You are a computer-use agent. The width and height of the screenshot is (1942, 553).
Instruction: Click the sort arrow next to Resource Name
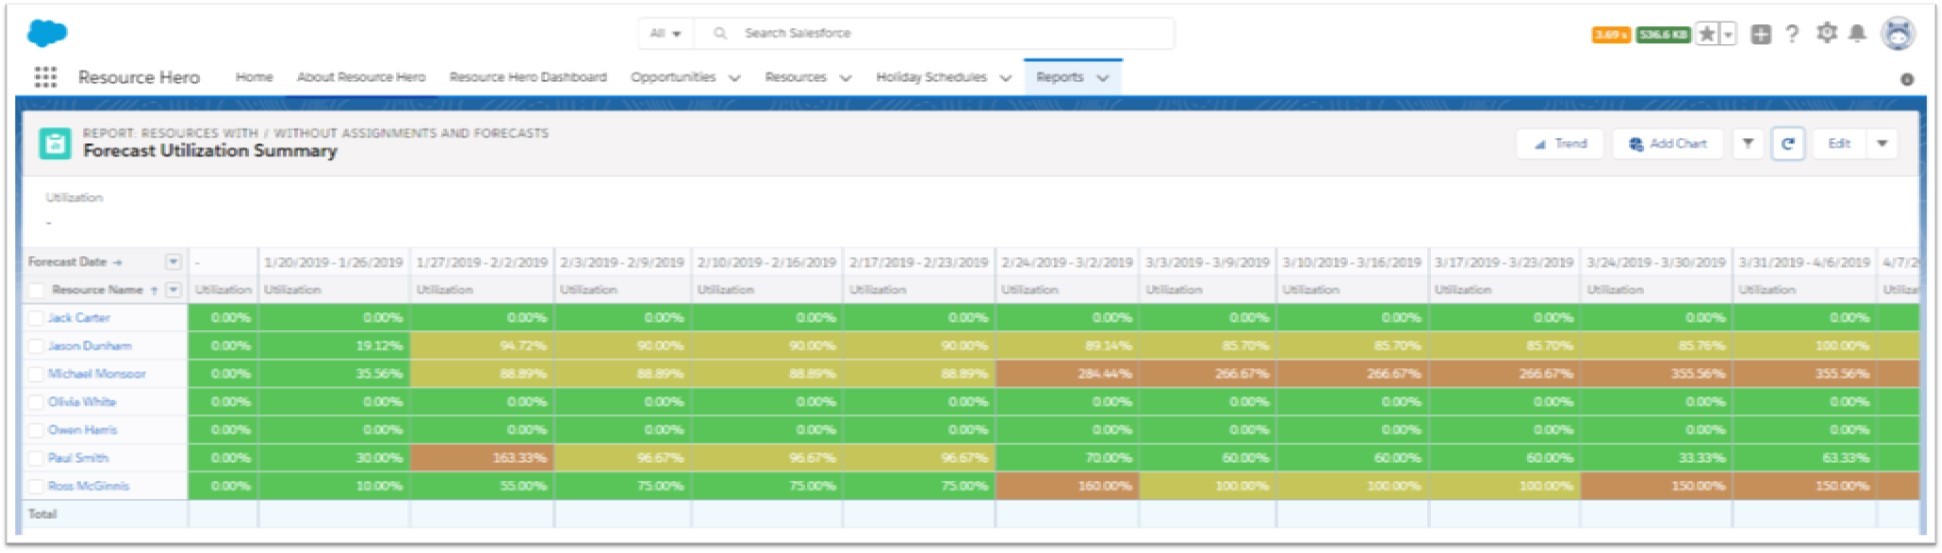(154, 290)
